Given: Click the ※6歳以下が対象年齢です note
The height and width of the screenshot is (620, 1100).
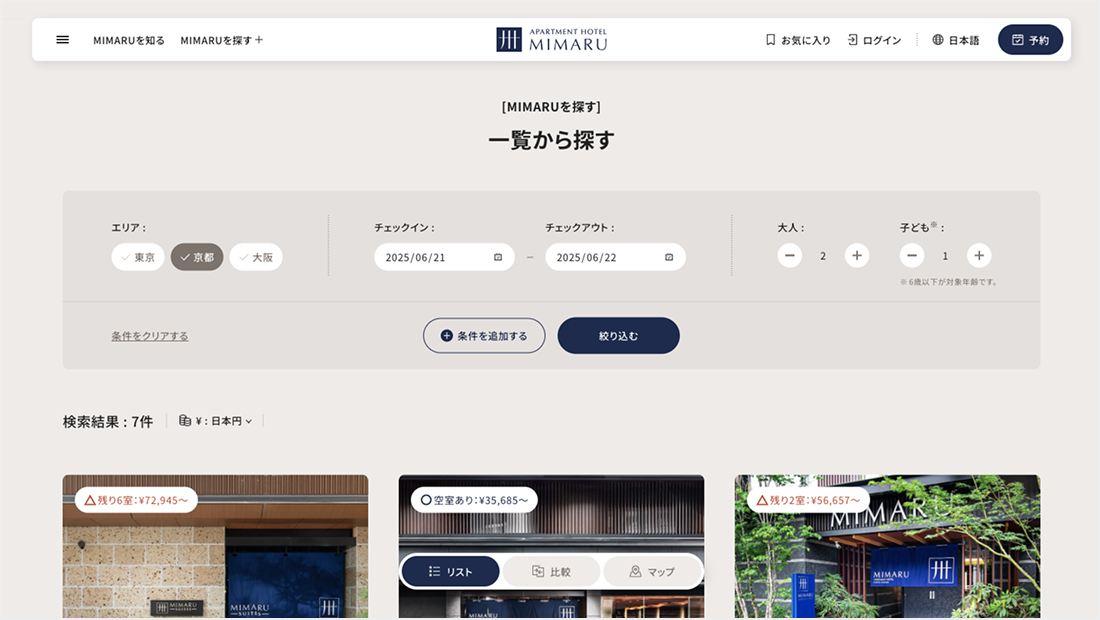Looking at the screenshot, I should click(x=948, y=282).
